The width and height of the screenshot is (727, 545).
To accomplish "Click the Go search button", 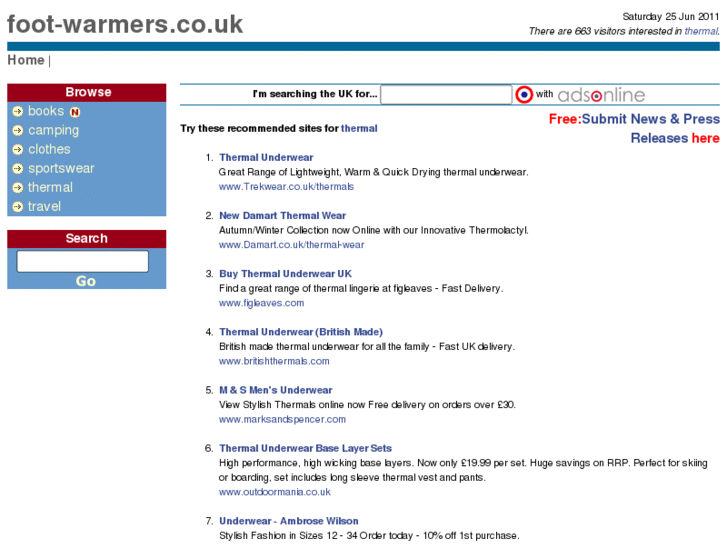I will point(86,281).
